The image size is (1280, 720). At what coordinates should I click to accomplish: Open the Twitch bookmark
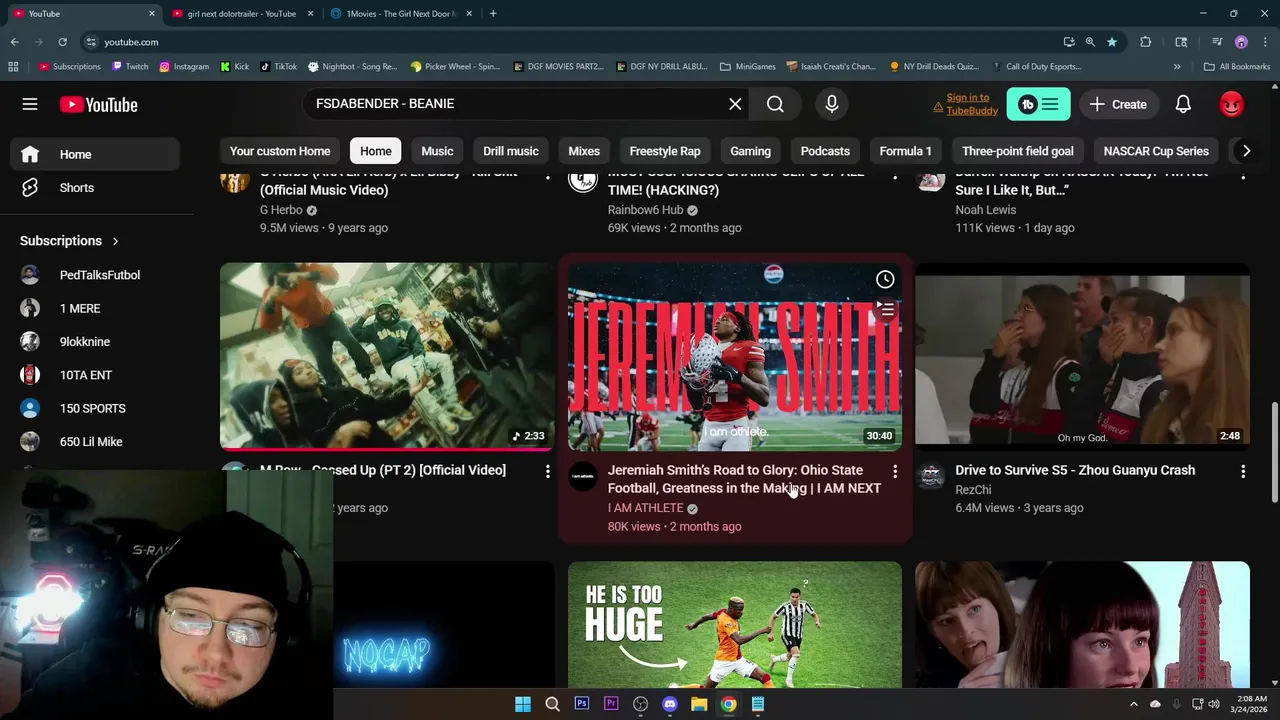coord(130,67)
